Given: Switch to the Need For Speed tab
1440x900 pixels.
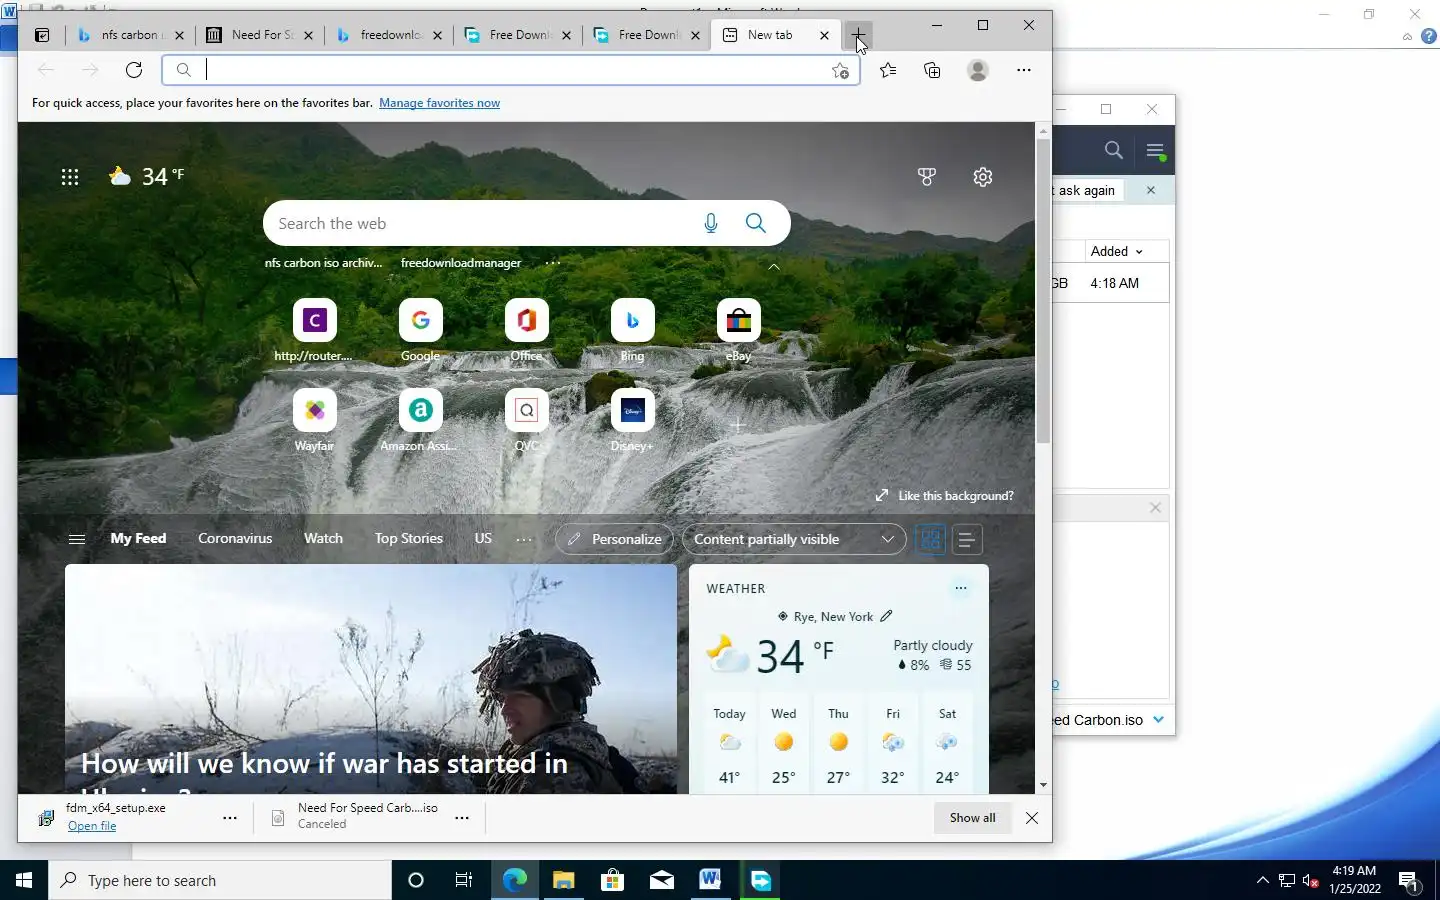Looking at the screenshot, I should click(x=260, y=35).
